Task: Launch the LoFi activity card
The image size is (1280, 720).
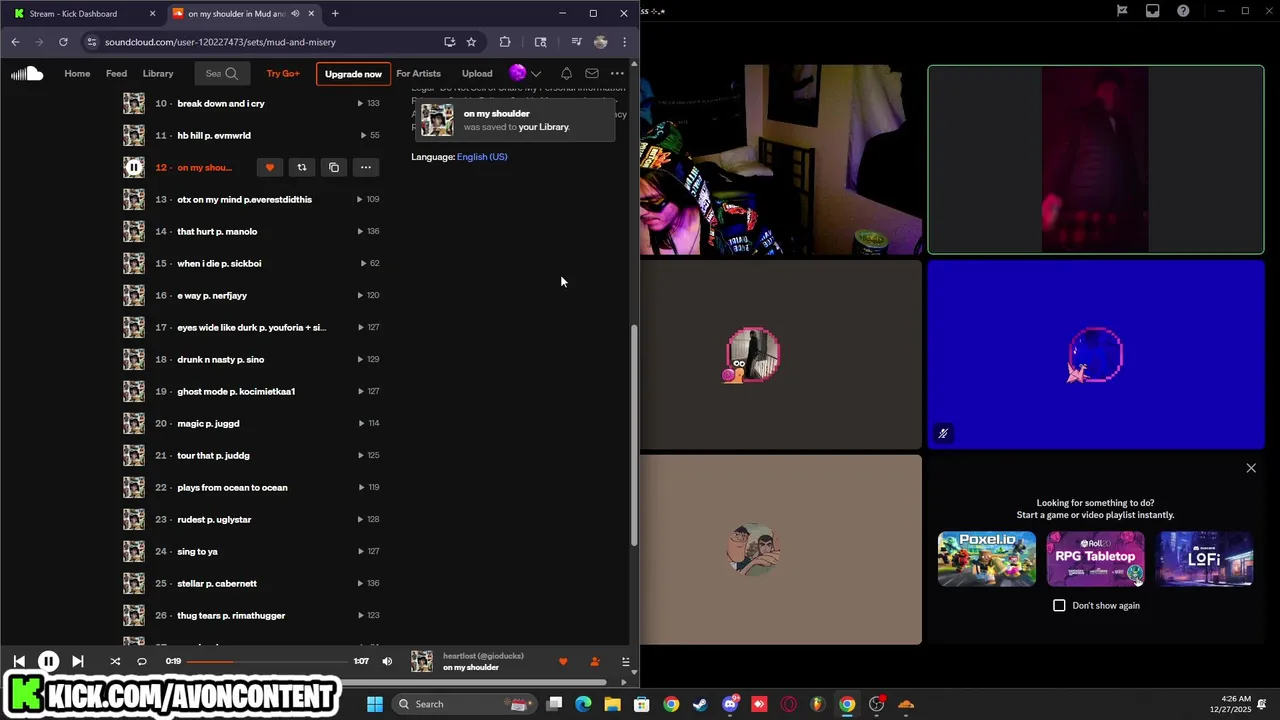Action: coord(1204,558)
